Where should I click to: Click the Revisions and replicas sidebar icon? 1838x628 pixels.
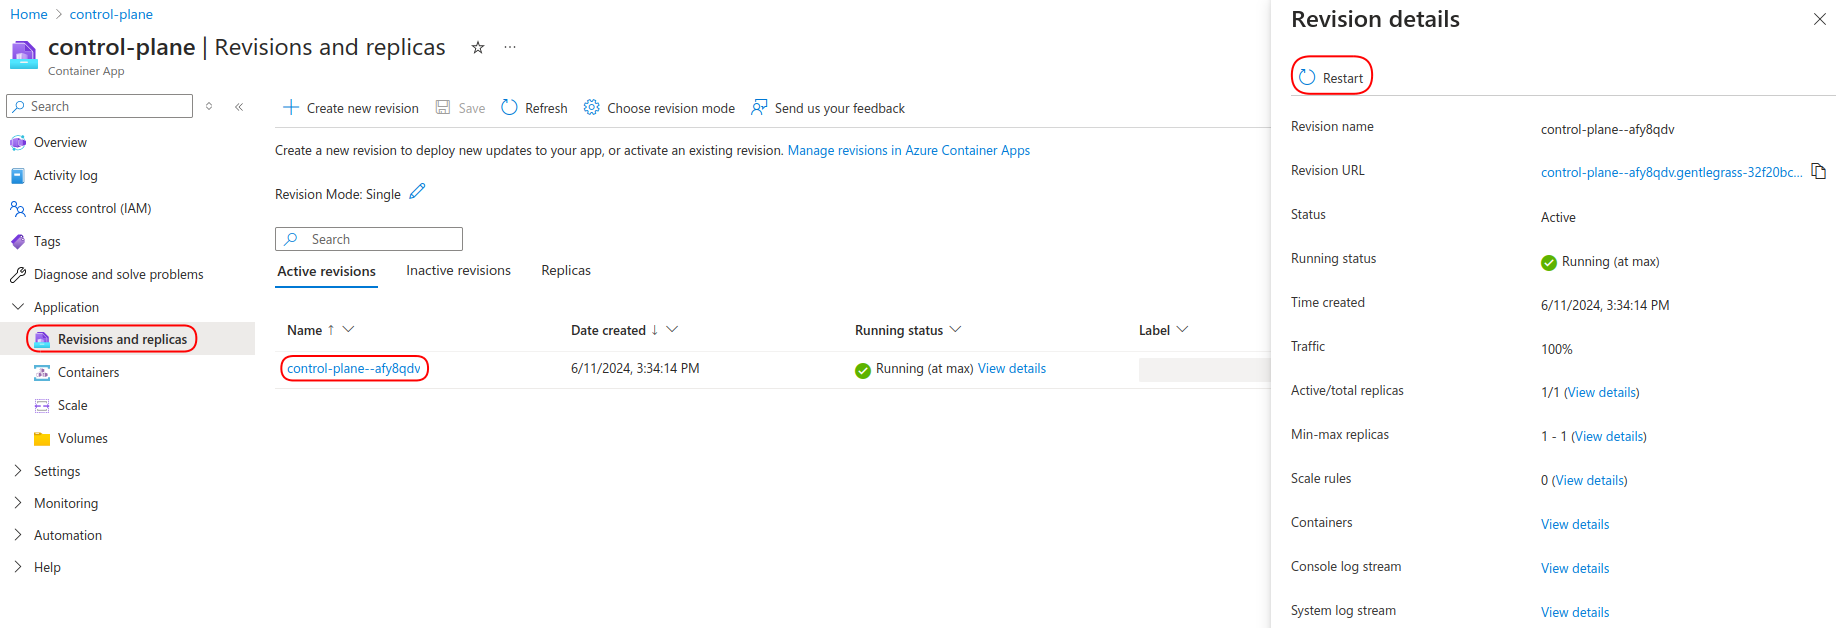tap(42, 339)
